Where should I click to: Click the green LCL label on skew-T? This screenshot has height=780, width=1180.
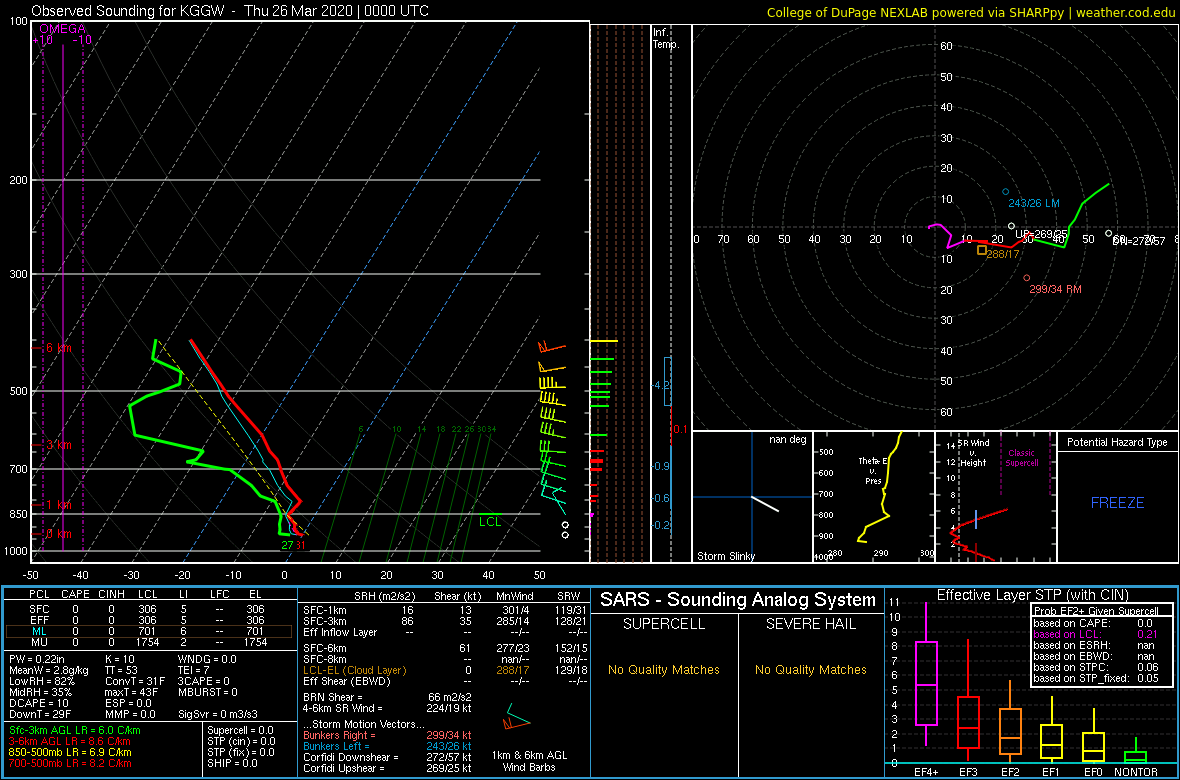491,521
